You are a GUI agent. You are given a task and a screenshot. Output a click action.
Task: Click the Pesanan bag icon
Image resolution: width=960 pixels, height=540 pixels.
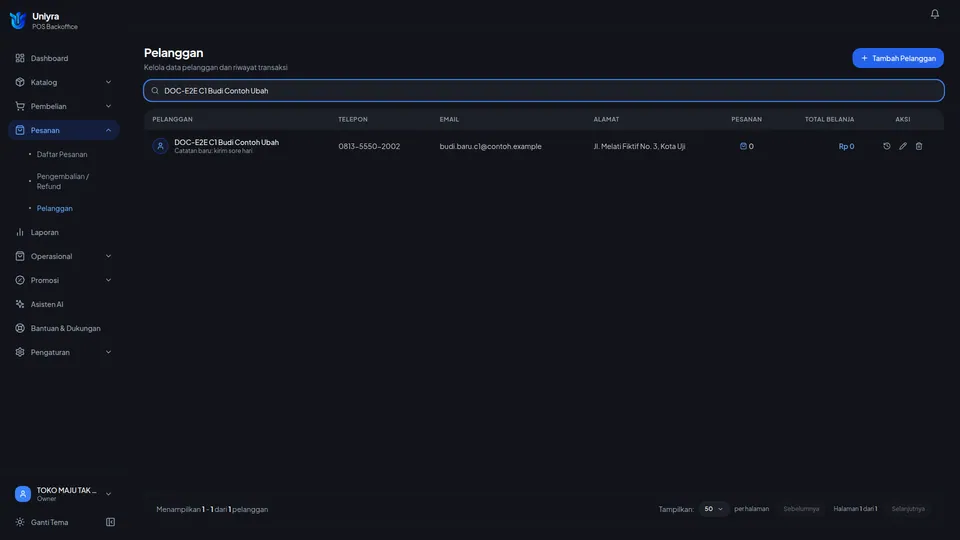[20, 130]
